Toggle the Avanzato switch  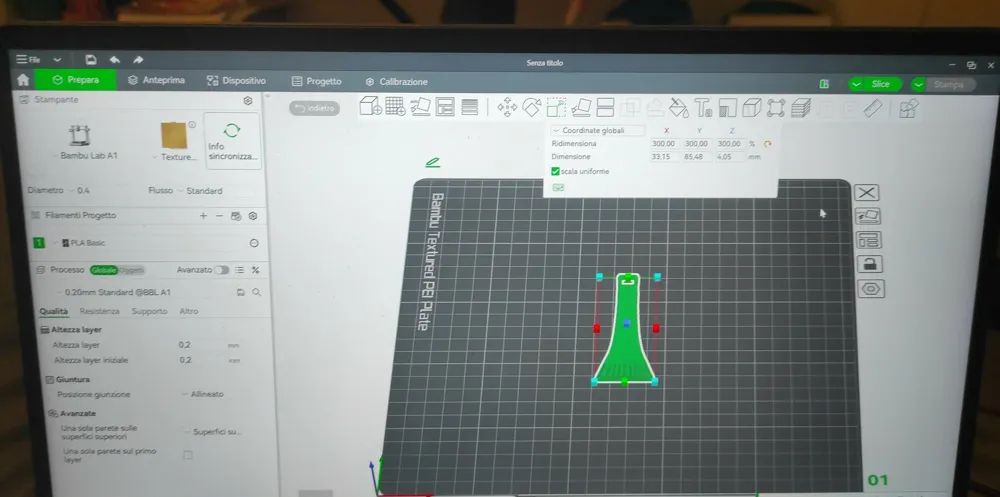click(221, 270)
